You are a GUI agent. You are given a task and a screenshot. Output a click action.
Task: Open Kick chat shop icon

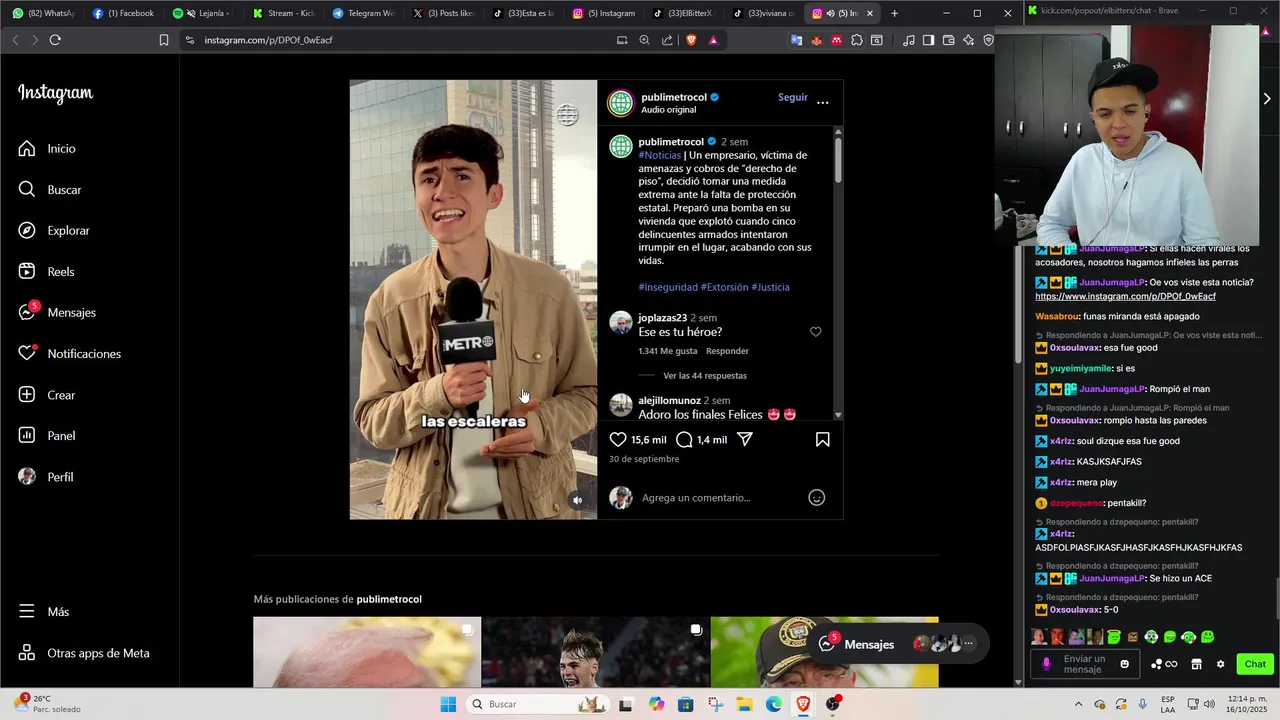tap(1196, 664)
